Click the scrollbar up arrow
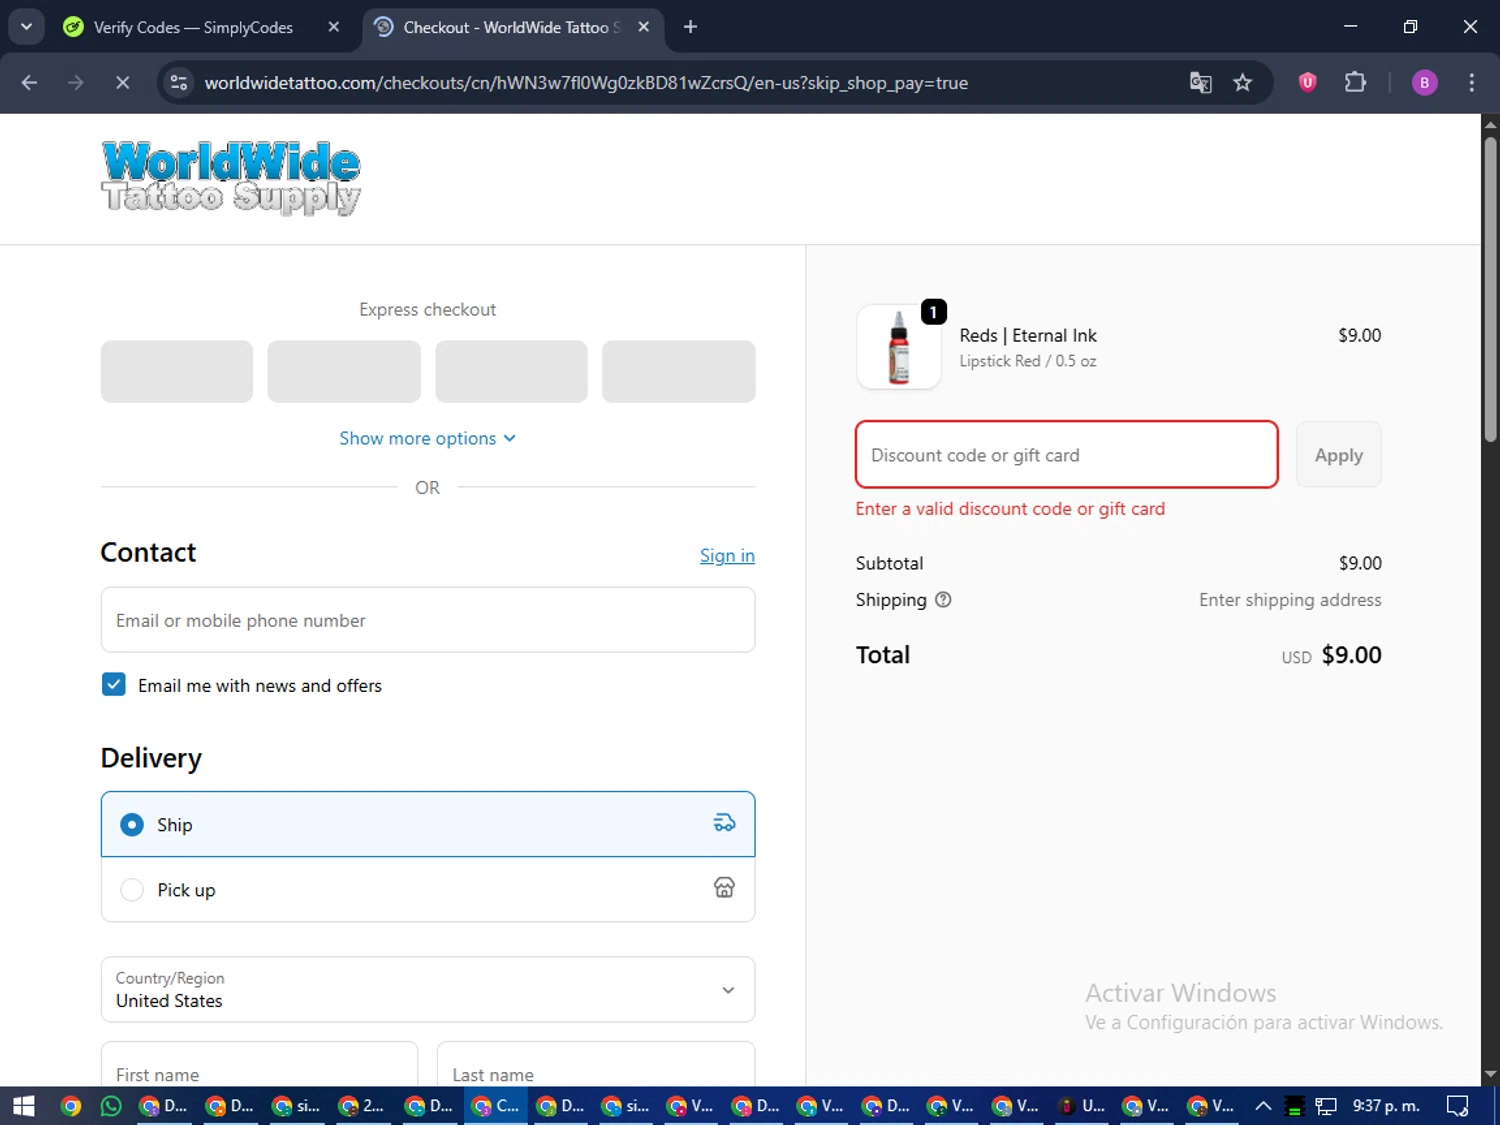 point(1490,125)
